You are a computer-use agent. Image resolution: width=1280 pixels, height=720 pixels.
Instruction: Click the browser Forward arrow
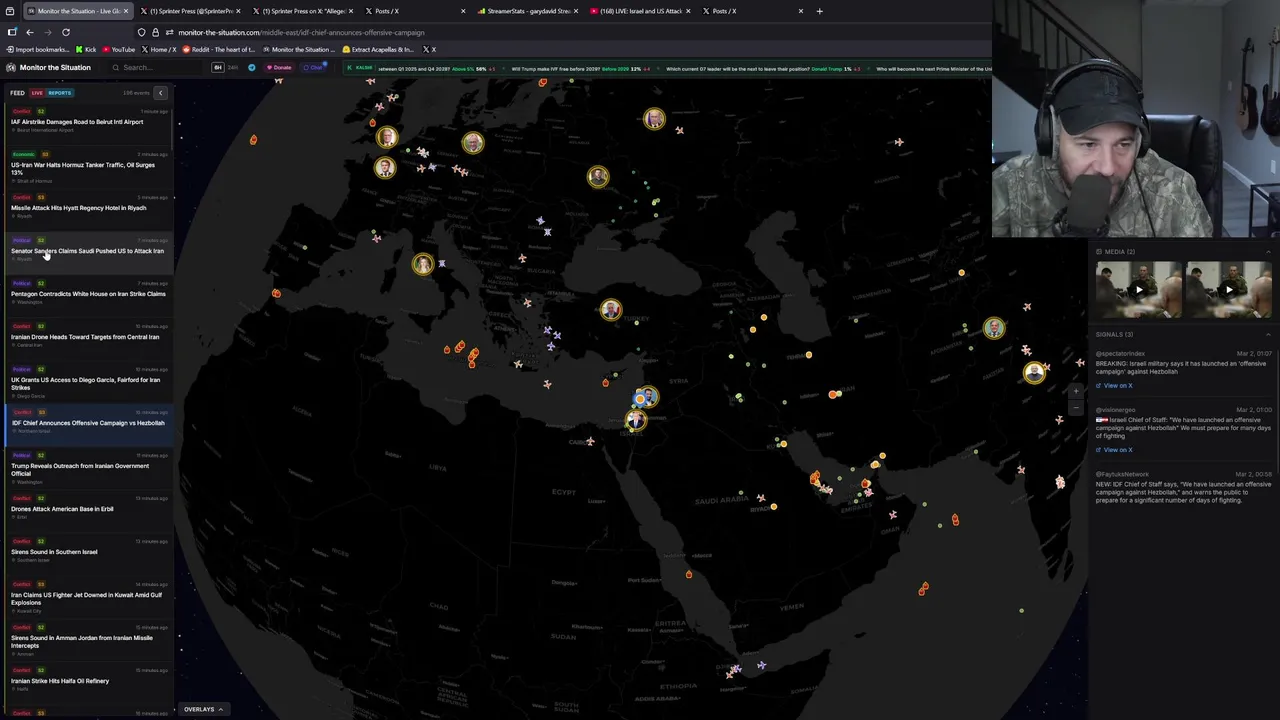(x=48, y=32)
